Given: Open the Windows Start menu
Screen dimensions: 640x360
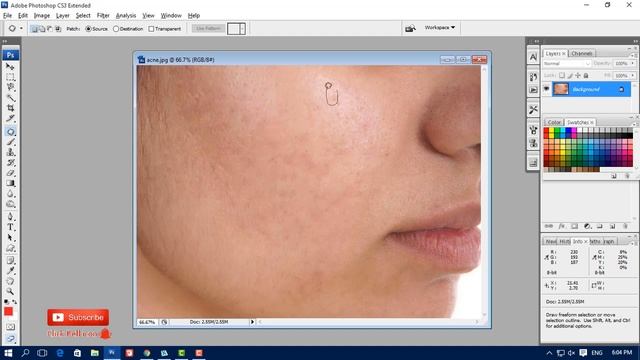Looking at the screenshot, I should (x=8, y=353).
